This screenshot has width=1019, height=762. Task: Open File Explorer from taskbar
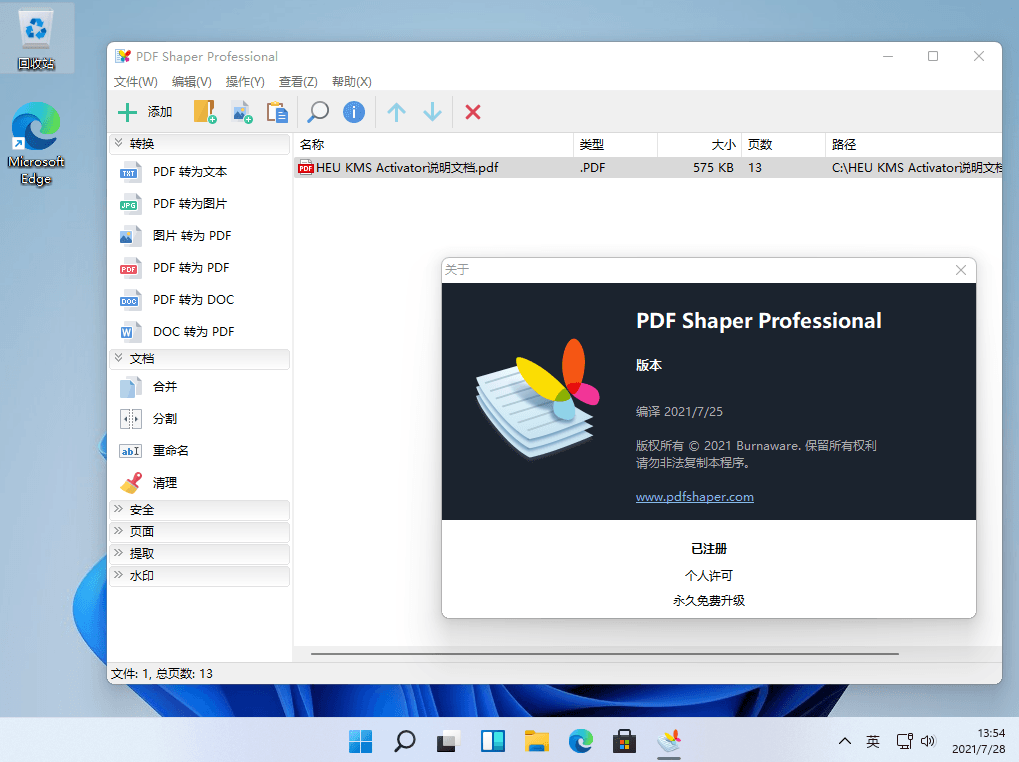point(537,741)
